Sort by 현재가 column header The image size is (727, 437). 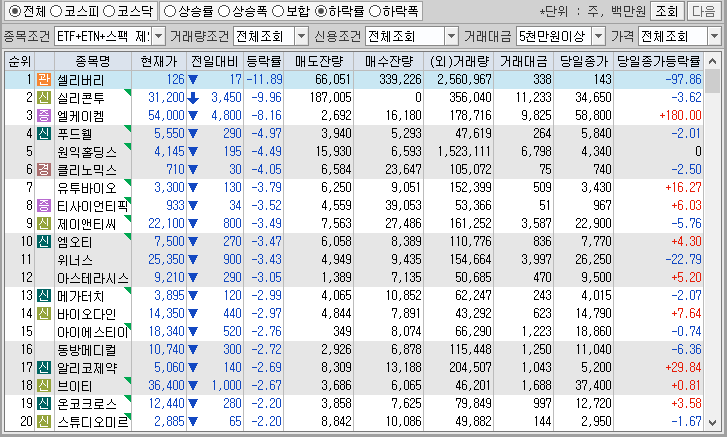tap(159, 61)
